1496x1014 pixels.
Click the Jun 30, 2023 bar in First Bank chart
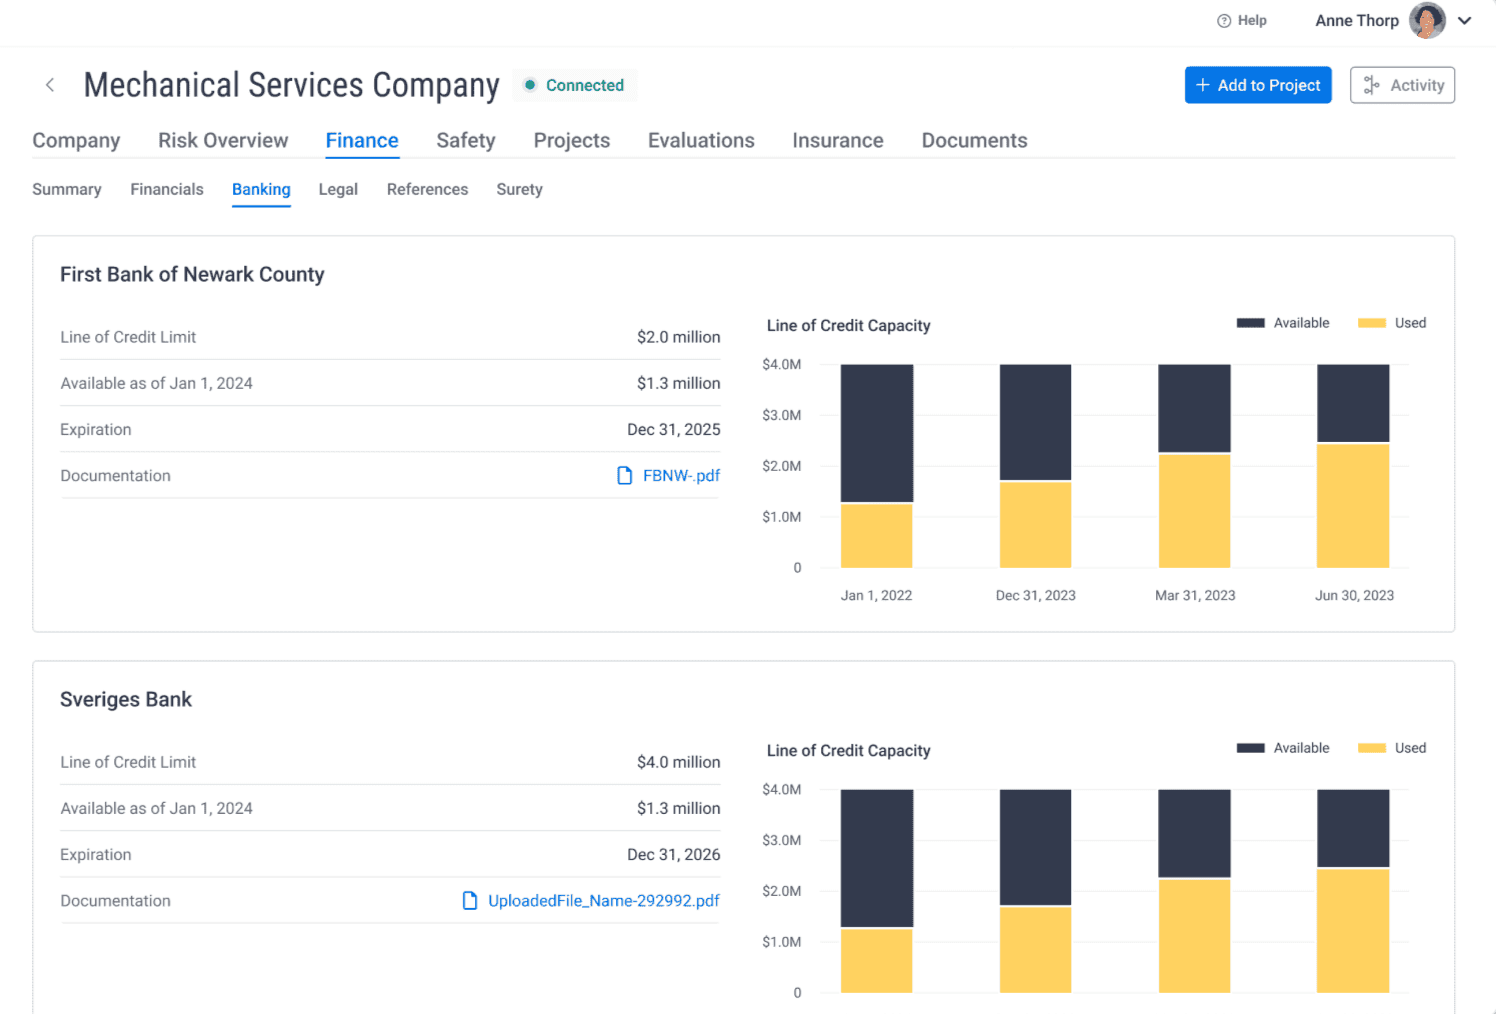coord(1353,466)
